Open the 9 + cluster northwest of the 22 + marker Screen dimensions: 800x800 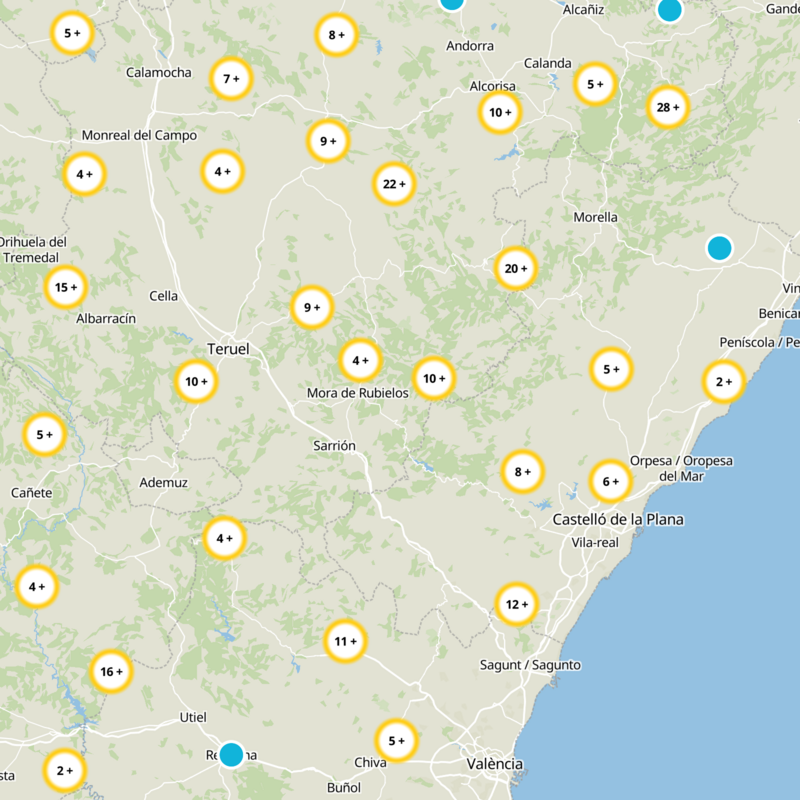click(328, 141)
